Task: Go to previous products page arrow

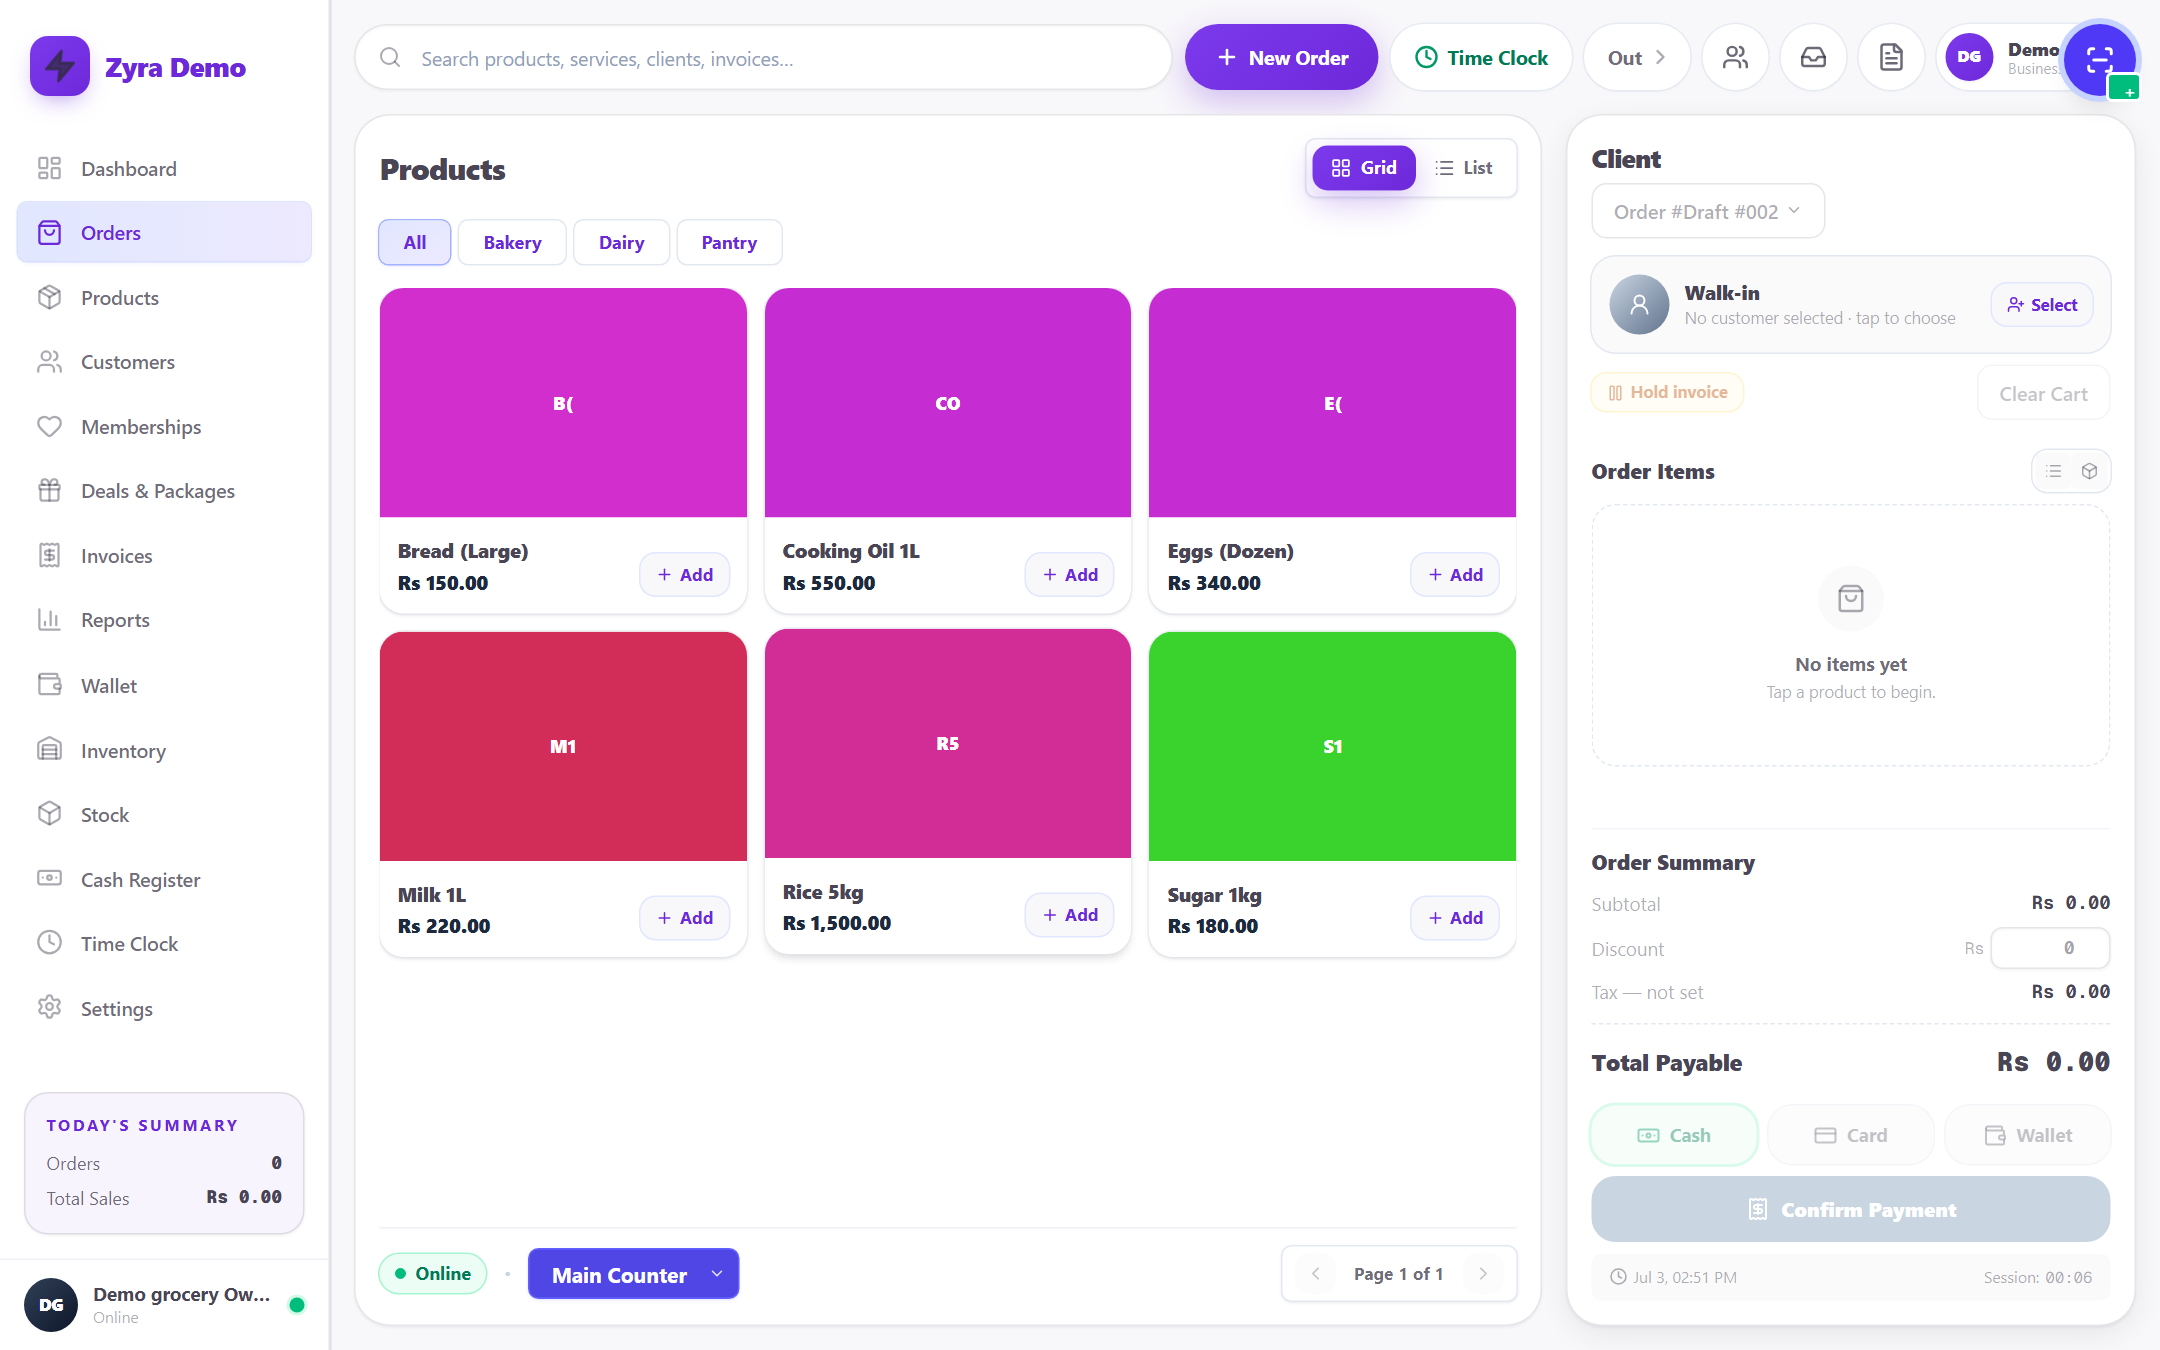Action: (x=1316, y=1273)
